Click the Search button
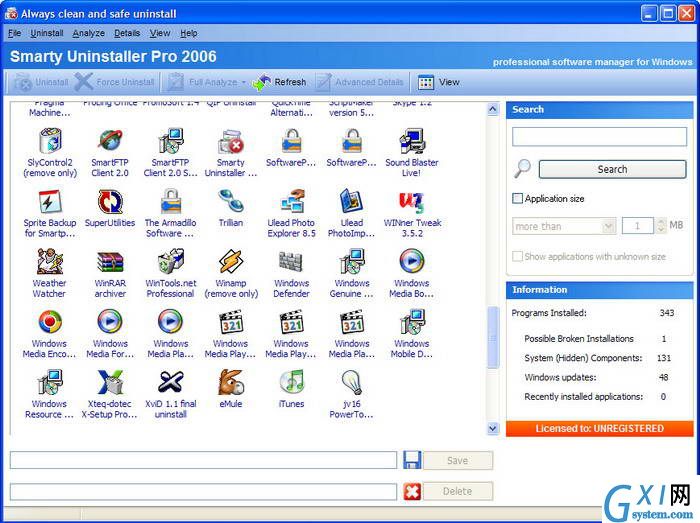700x523 pixels. (x=612, y=170)
